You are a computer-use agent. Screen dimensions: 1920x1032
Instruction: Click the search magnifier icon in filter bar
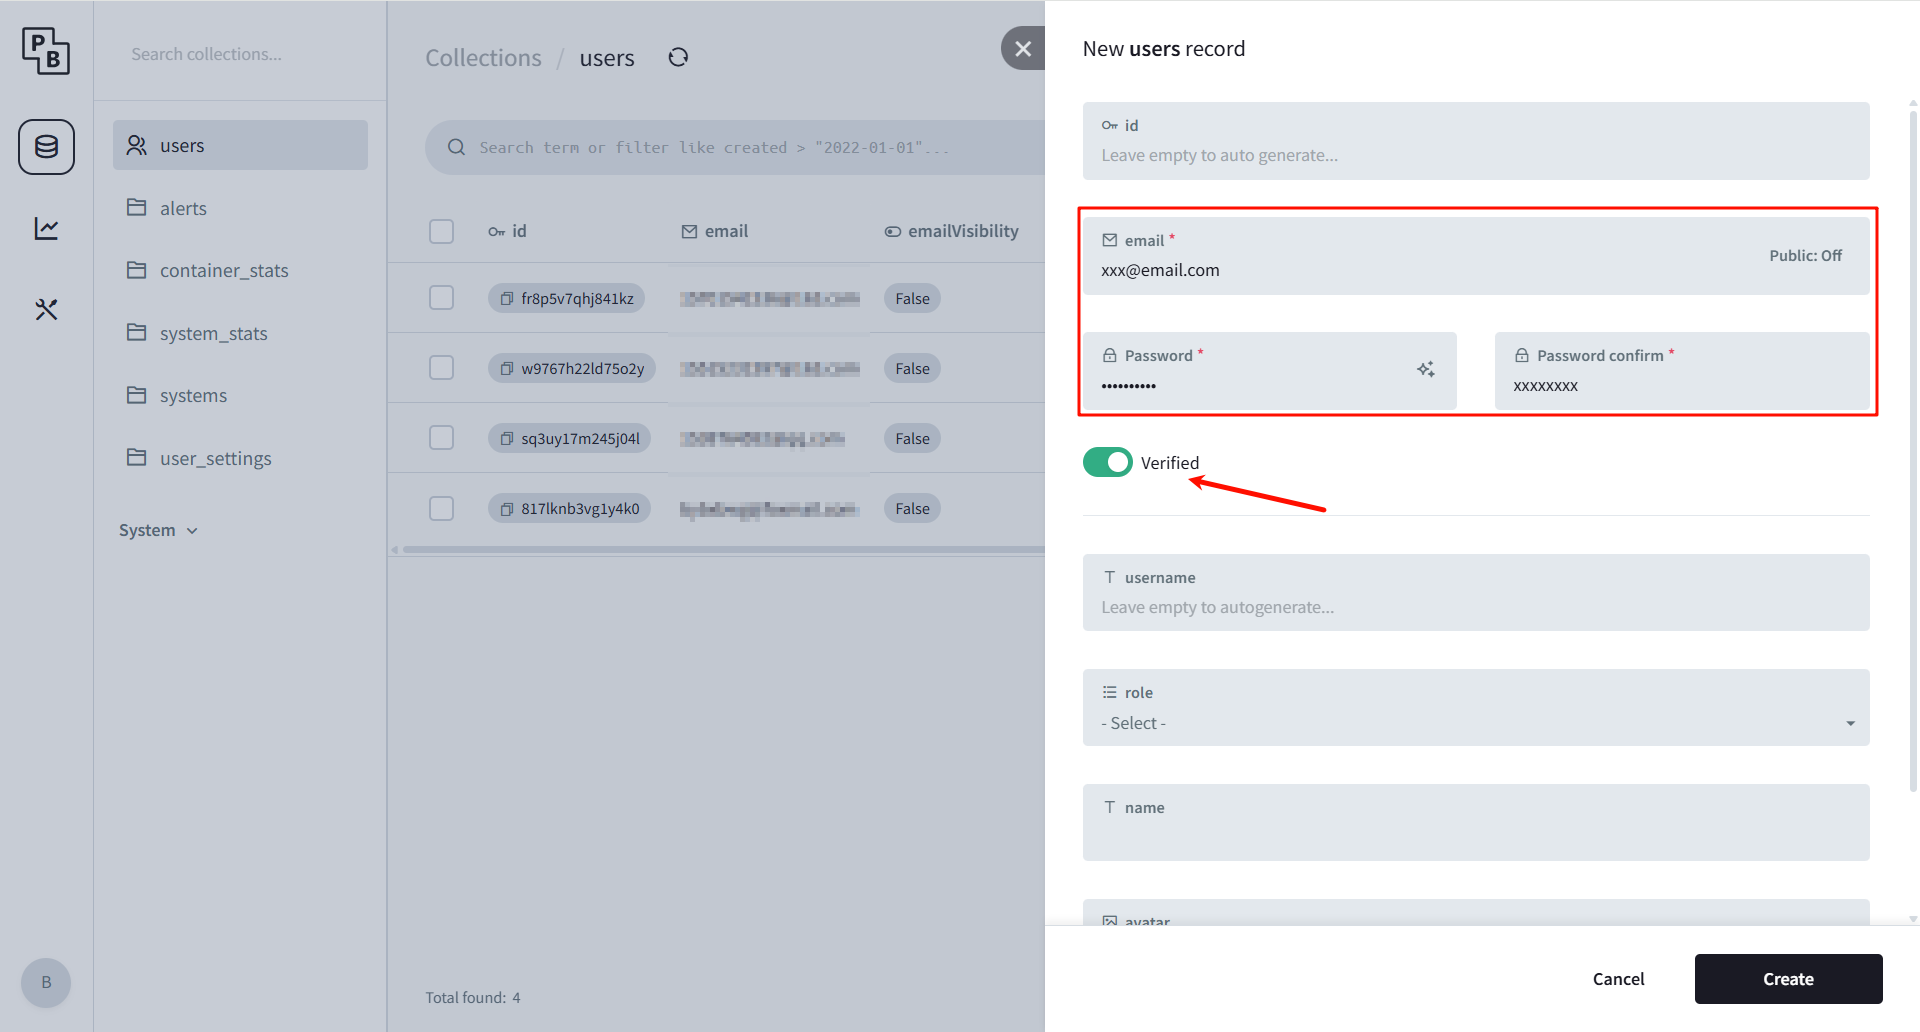tap(456, 147)
